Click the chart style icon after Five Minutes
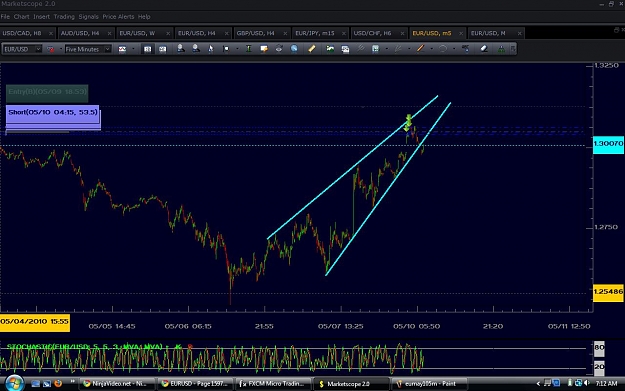The image size is (625, 391). pos(122,49)
